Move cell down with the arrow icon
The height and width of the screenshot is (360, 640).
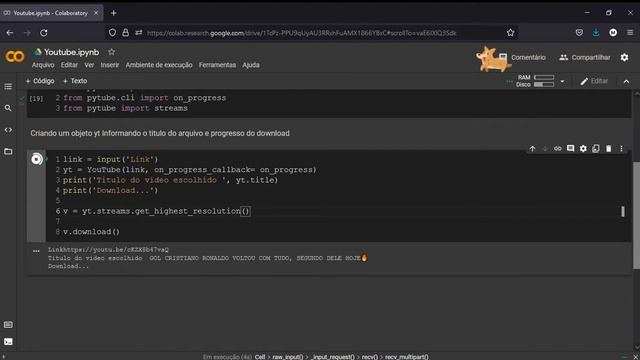tap(545, 149)
